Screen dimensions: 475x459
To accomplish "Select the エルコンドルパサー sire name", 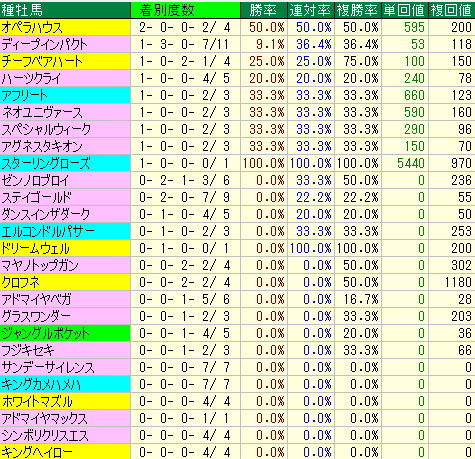I will (65, 231).
